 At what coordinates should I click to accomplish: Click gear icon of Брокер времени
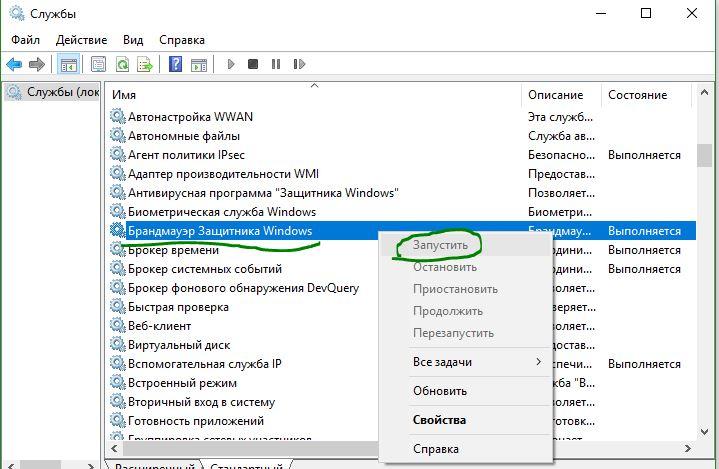(118, 250)
